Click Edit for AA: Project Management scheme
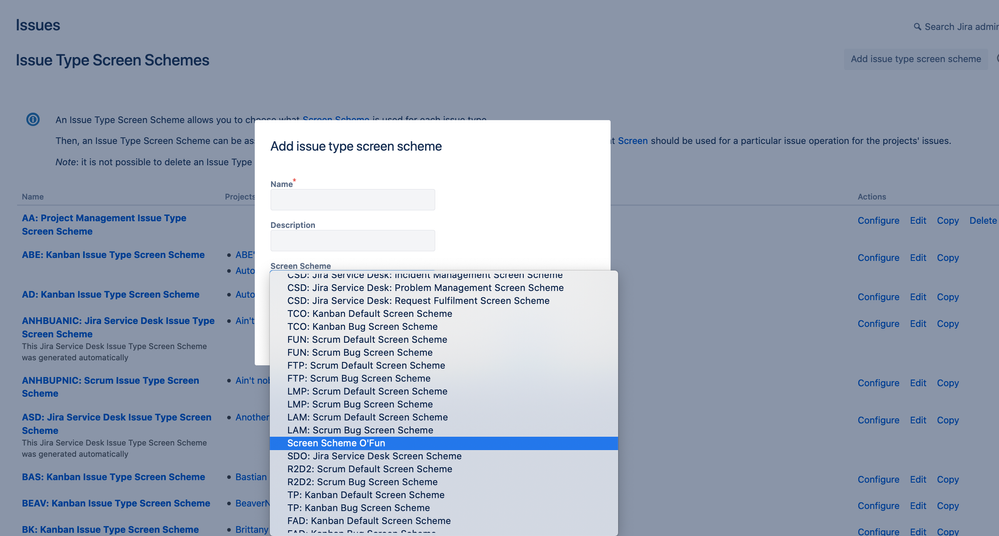Viewport: 999px width, 536px height. (x=918, y=221)
